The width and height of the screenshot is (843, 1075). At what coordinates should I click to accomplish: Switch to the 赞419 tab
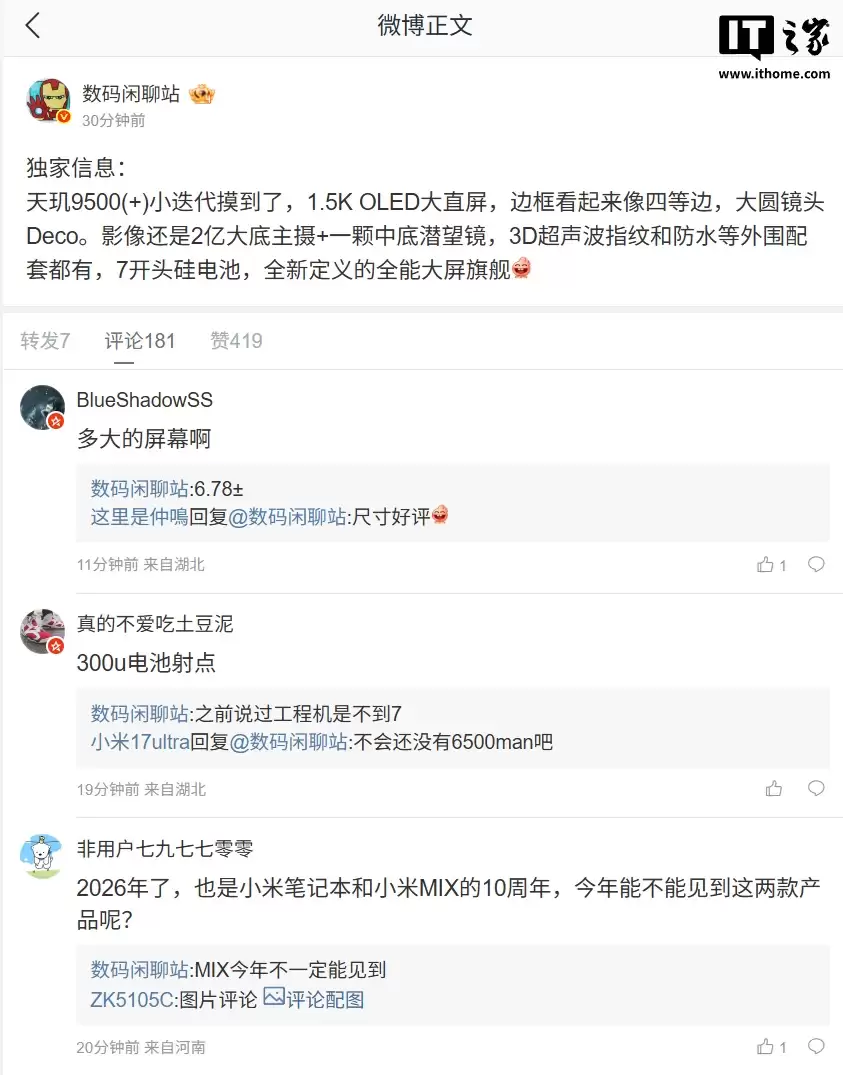pos(236,340)
